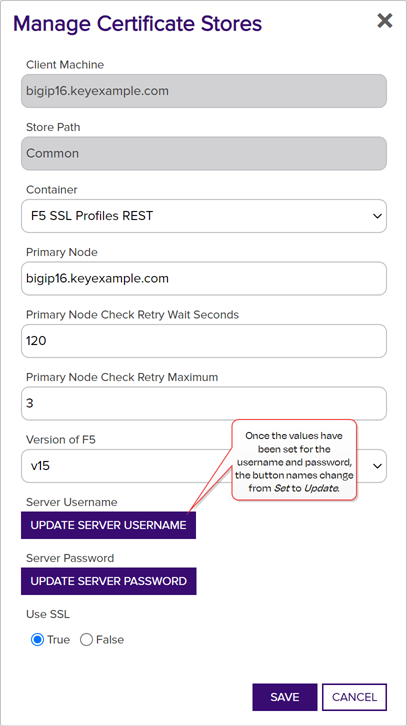Click the red callout note about button names

(294, 460)
